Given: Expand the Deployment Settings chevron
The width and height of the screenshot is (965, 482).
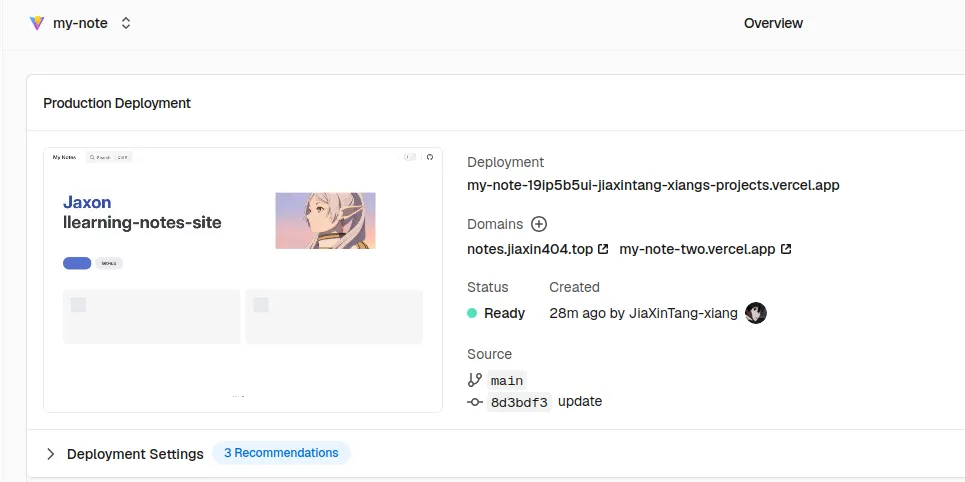Looking at the screenshot, I should 51,454.
